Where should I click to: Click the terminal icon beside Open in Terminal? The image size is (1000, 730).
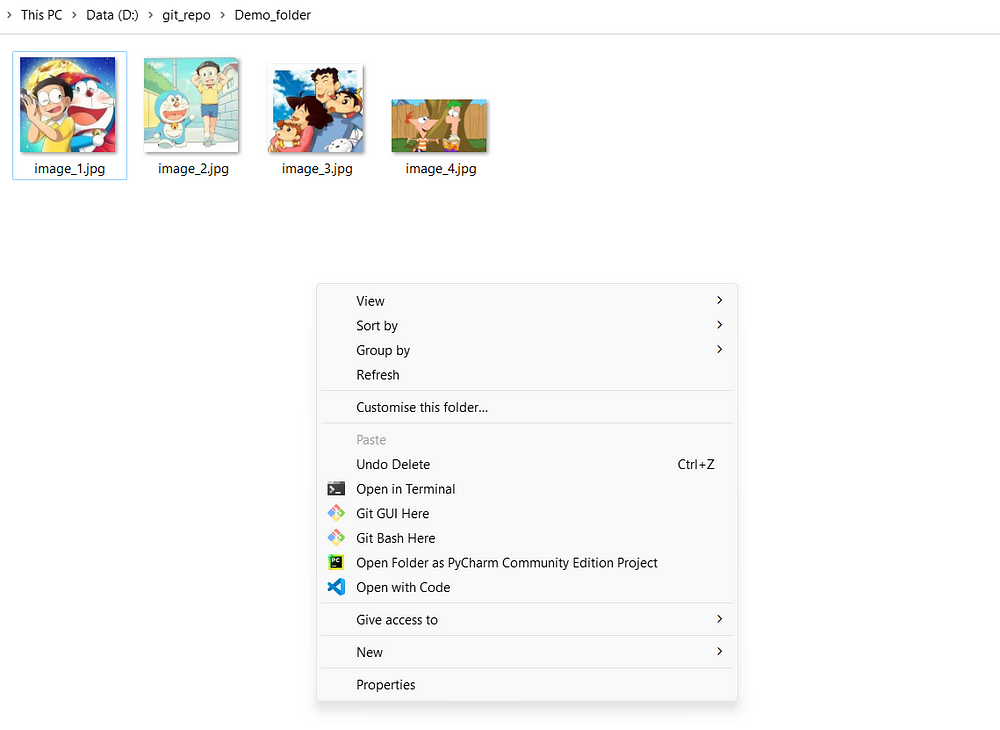(x=336, y=489)
